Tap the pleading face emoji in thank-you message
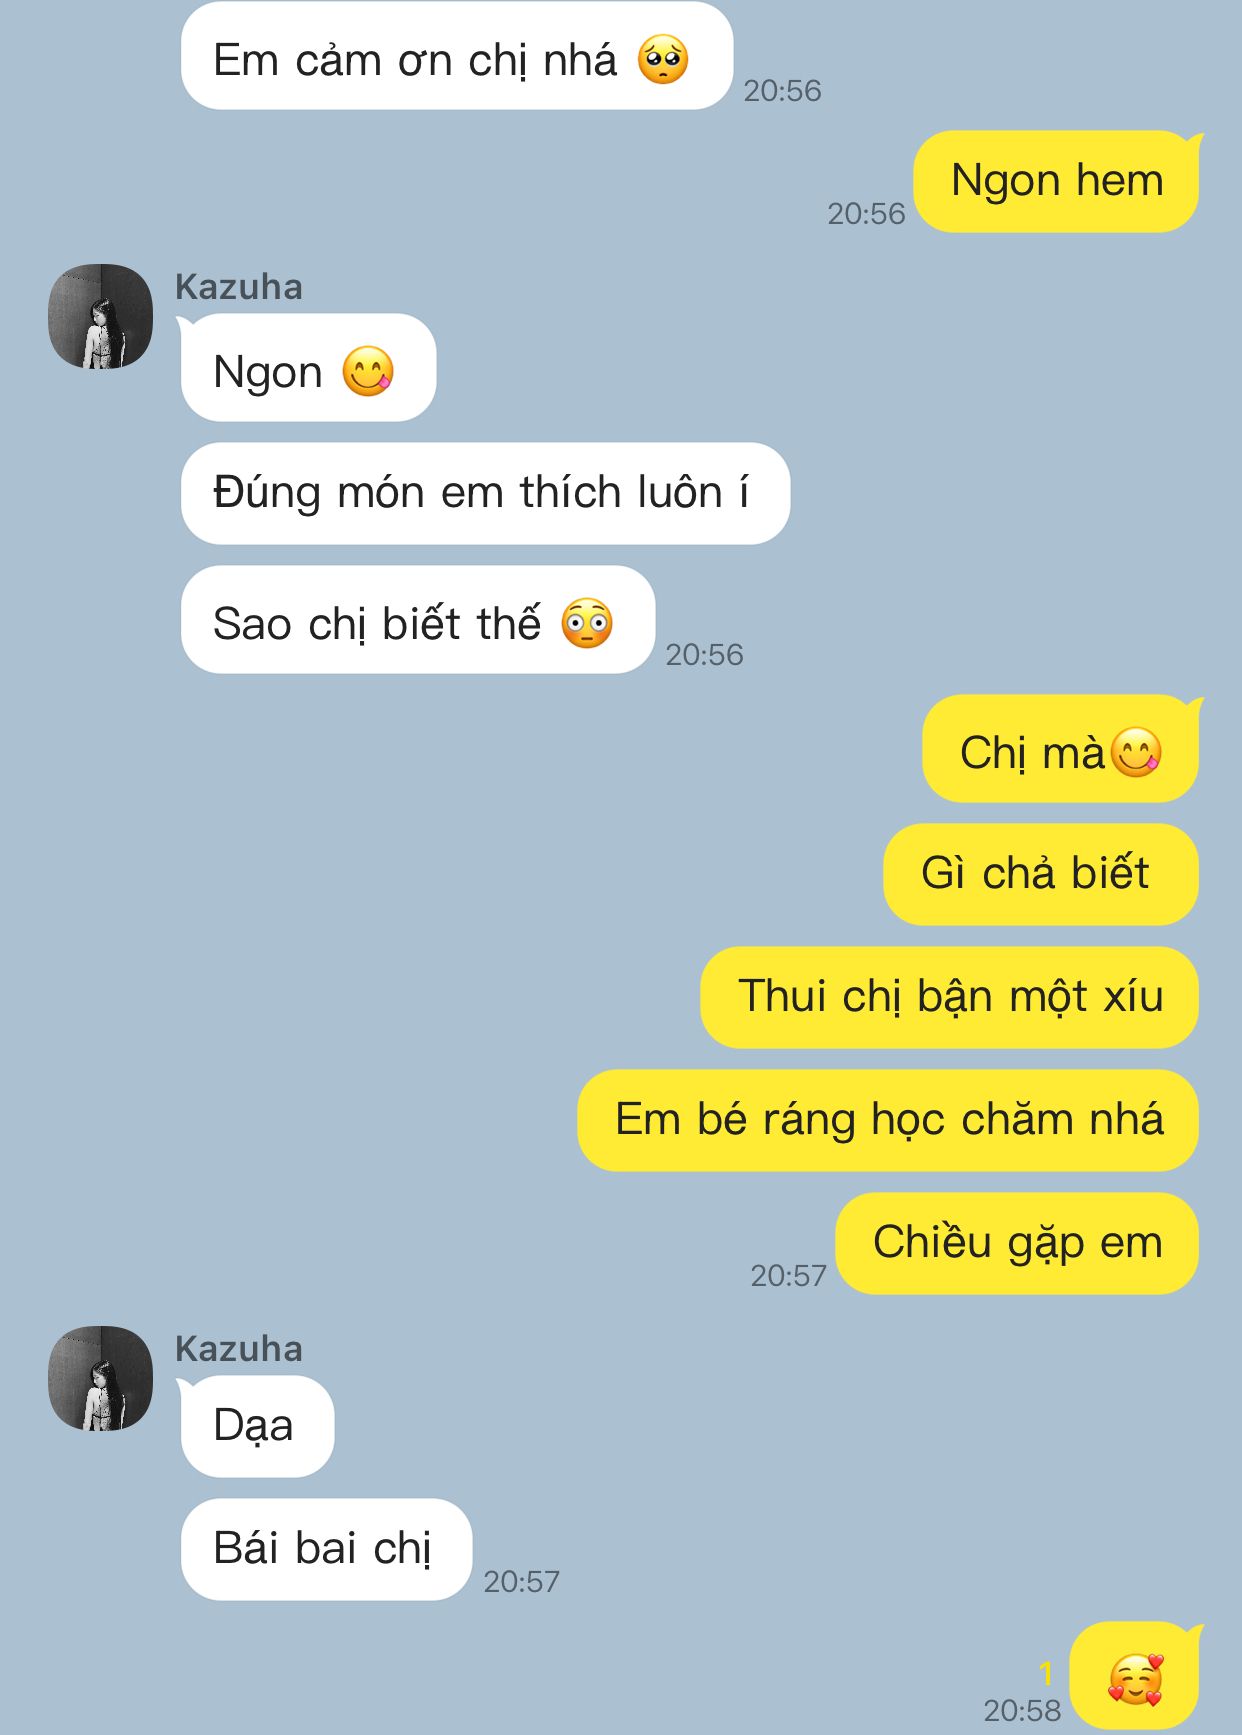1242x1735 pixels. tap(663, 60)
